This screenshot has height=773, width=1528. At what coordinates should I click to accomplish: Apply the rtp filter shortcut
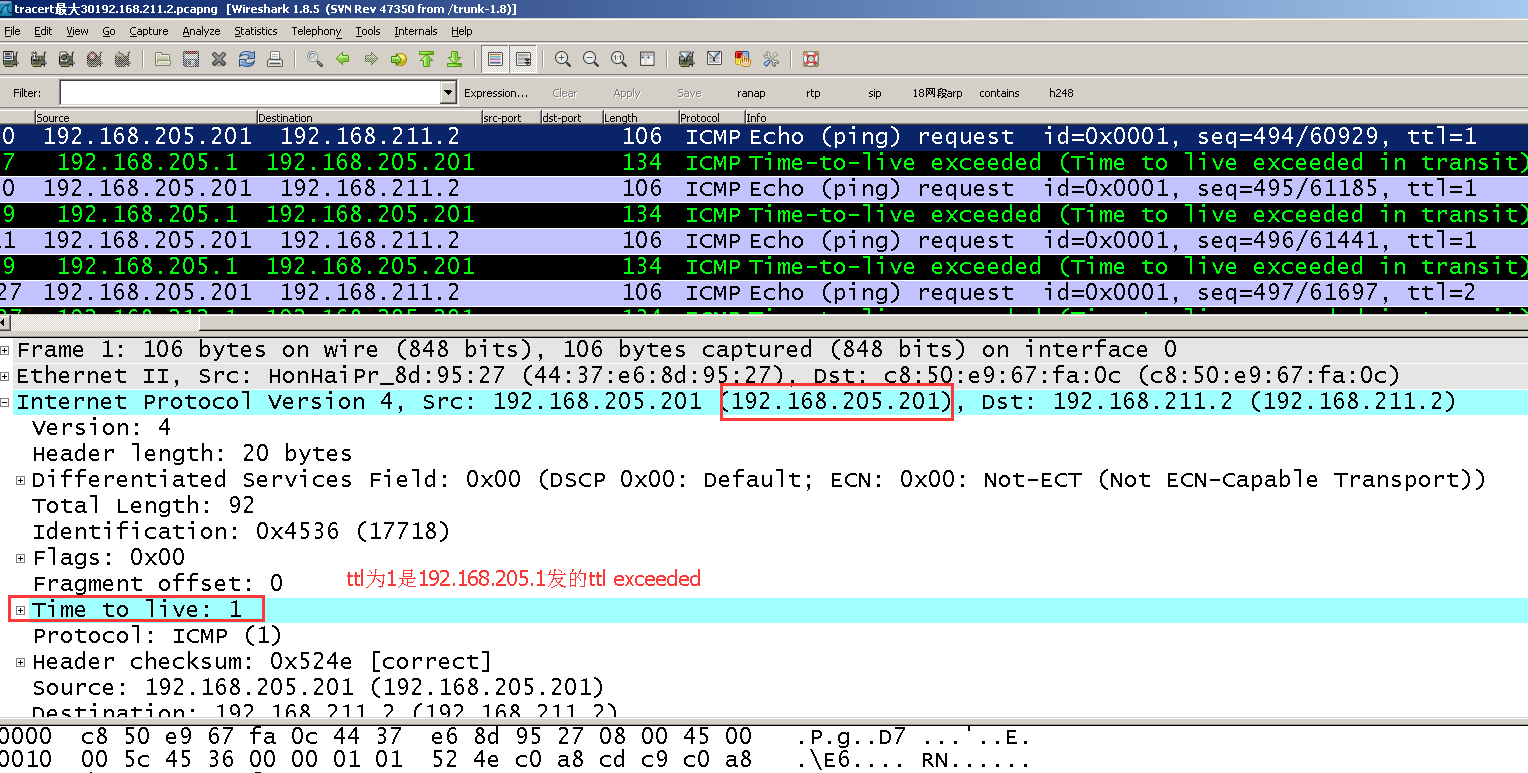(x=813, y=93)
